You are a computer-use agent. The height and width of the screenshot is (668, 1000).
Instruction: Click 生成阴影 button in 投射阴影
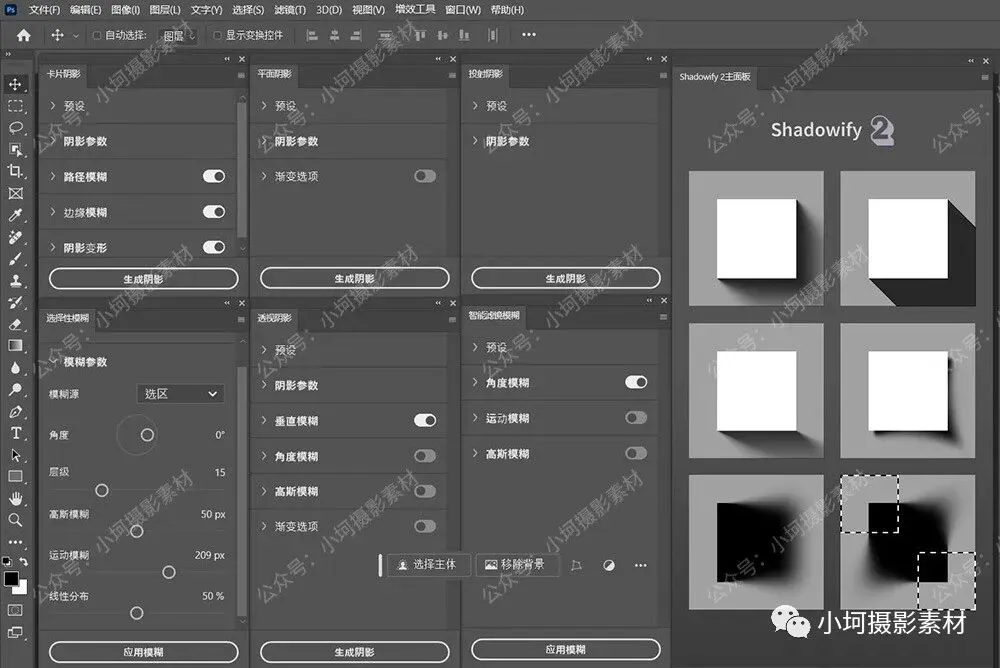[566, 278]
